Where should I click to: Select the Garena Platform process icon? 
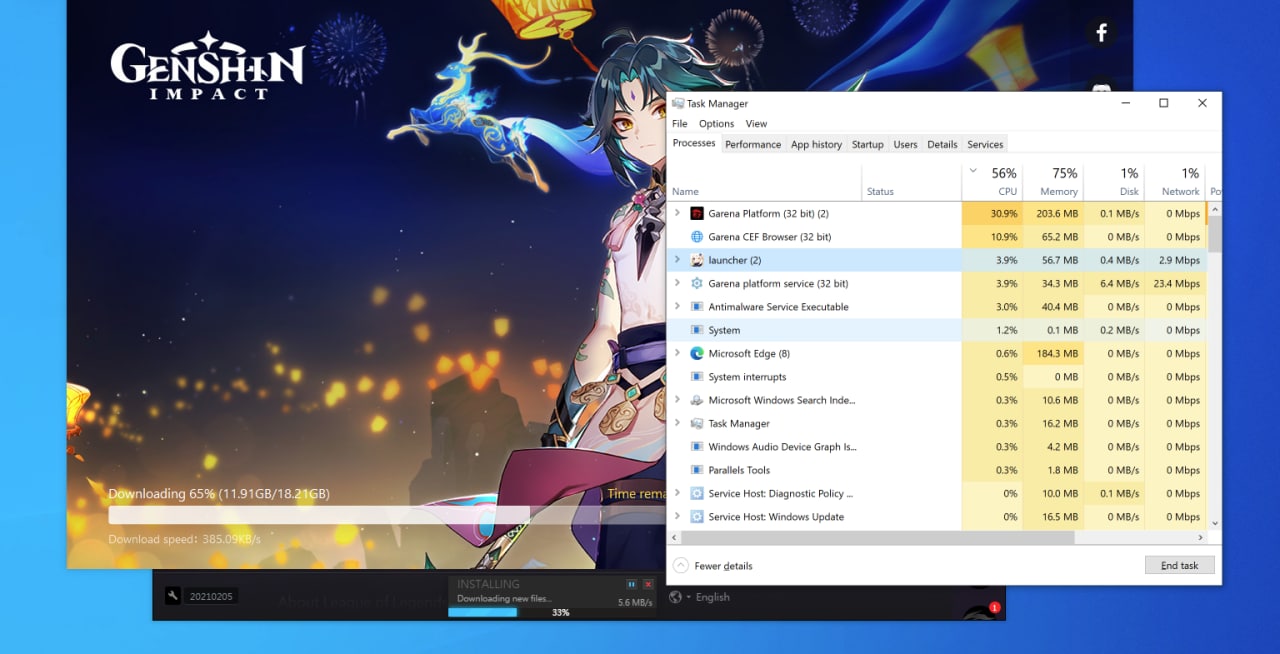[x=697, y=213]
